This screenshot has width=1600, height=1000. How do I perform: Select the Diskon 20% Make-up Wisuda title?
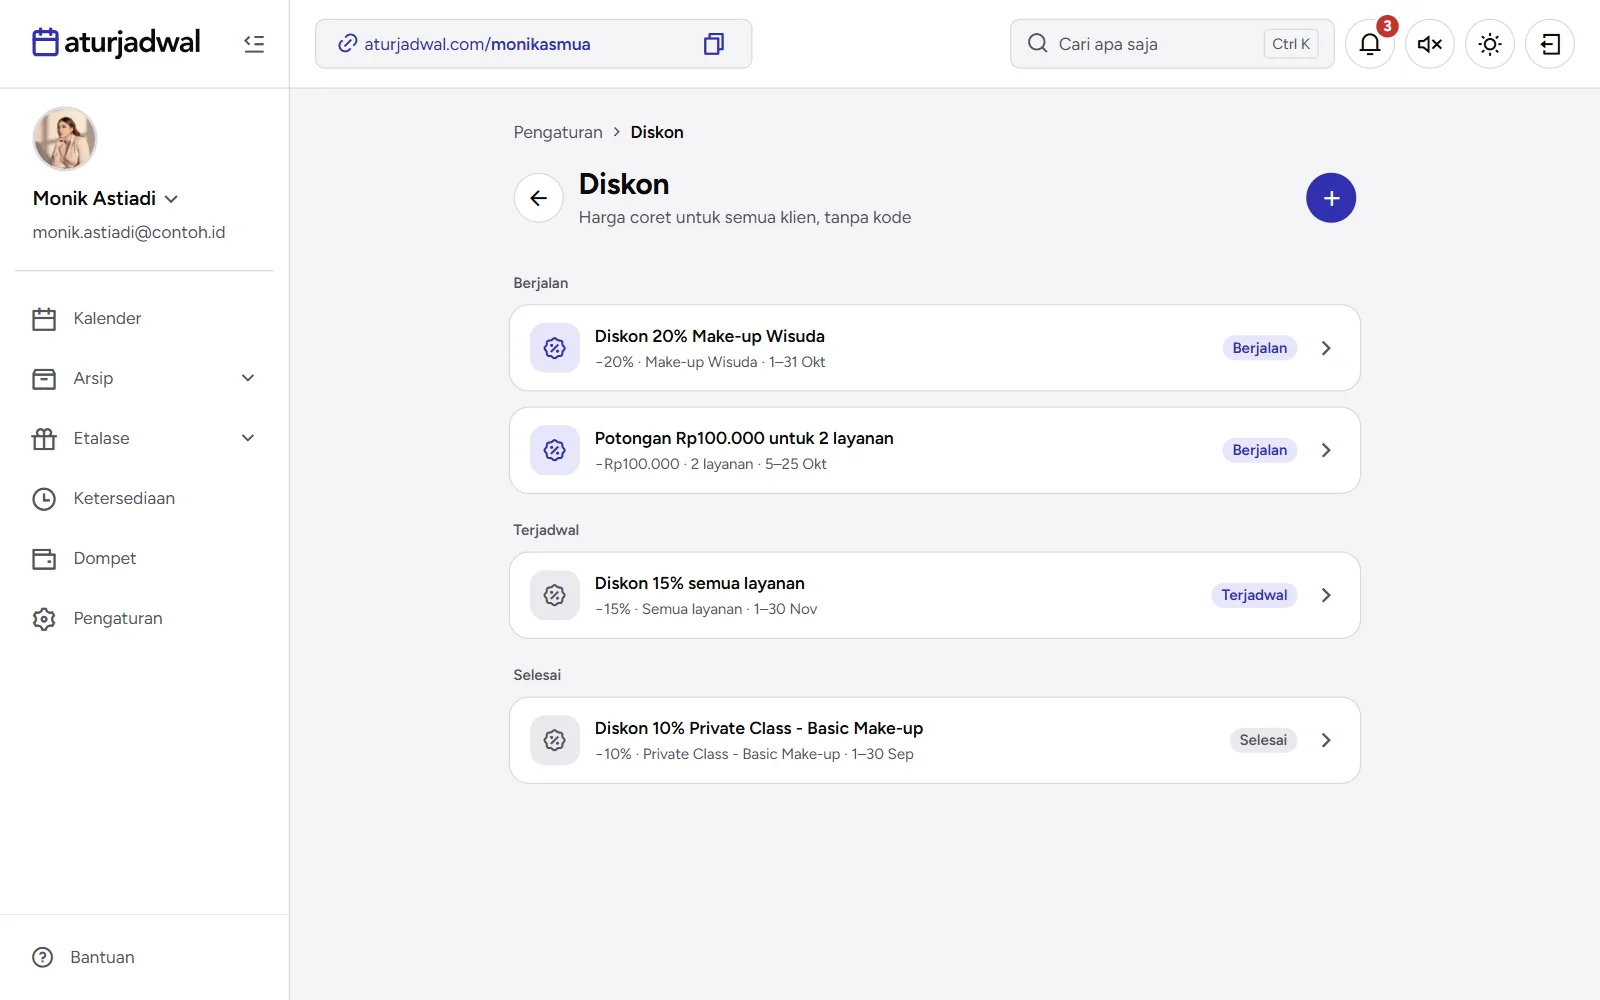pos(710,336)
